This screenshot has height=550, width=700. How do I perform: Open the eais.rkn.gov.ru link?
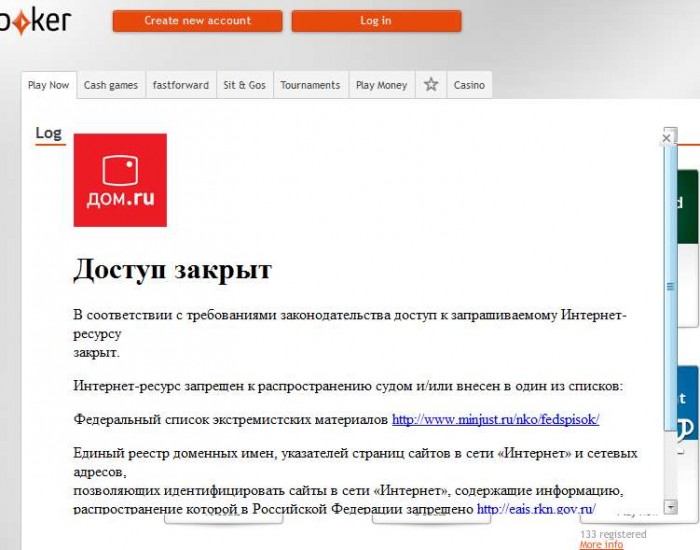536,508
